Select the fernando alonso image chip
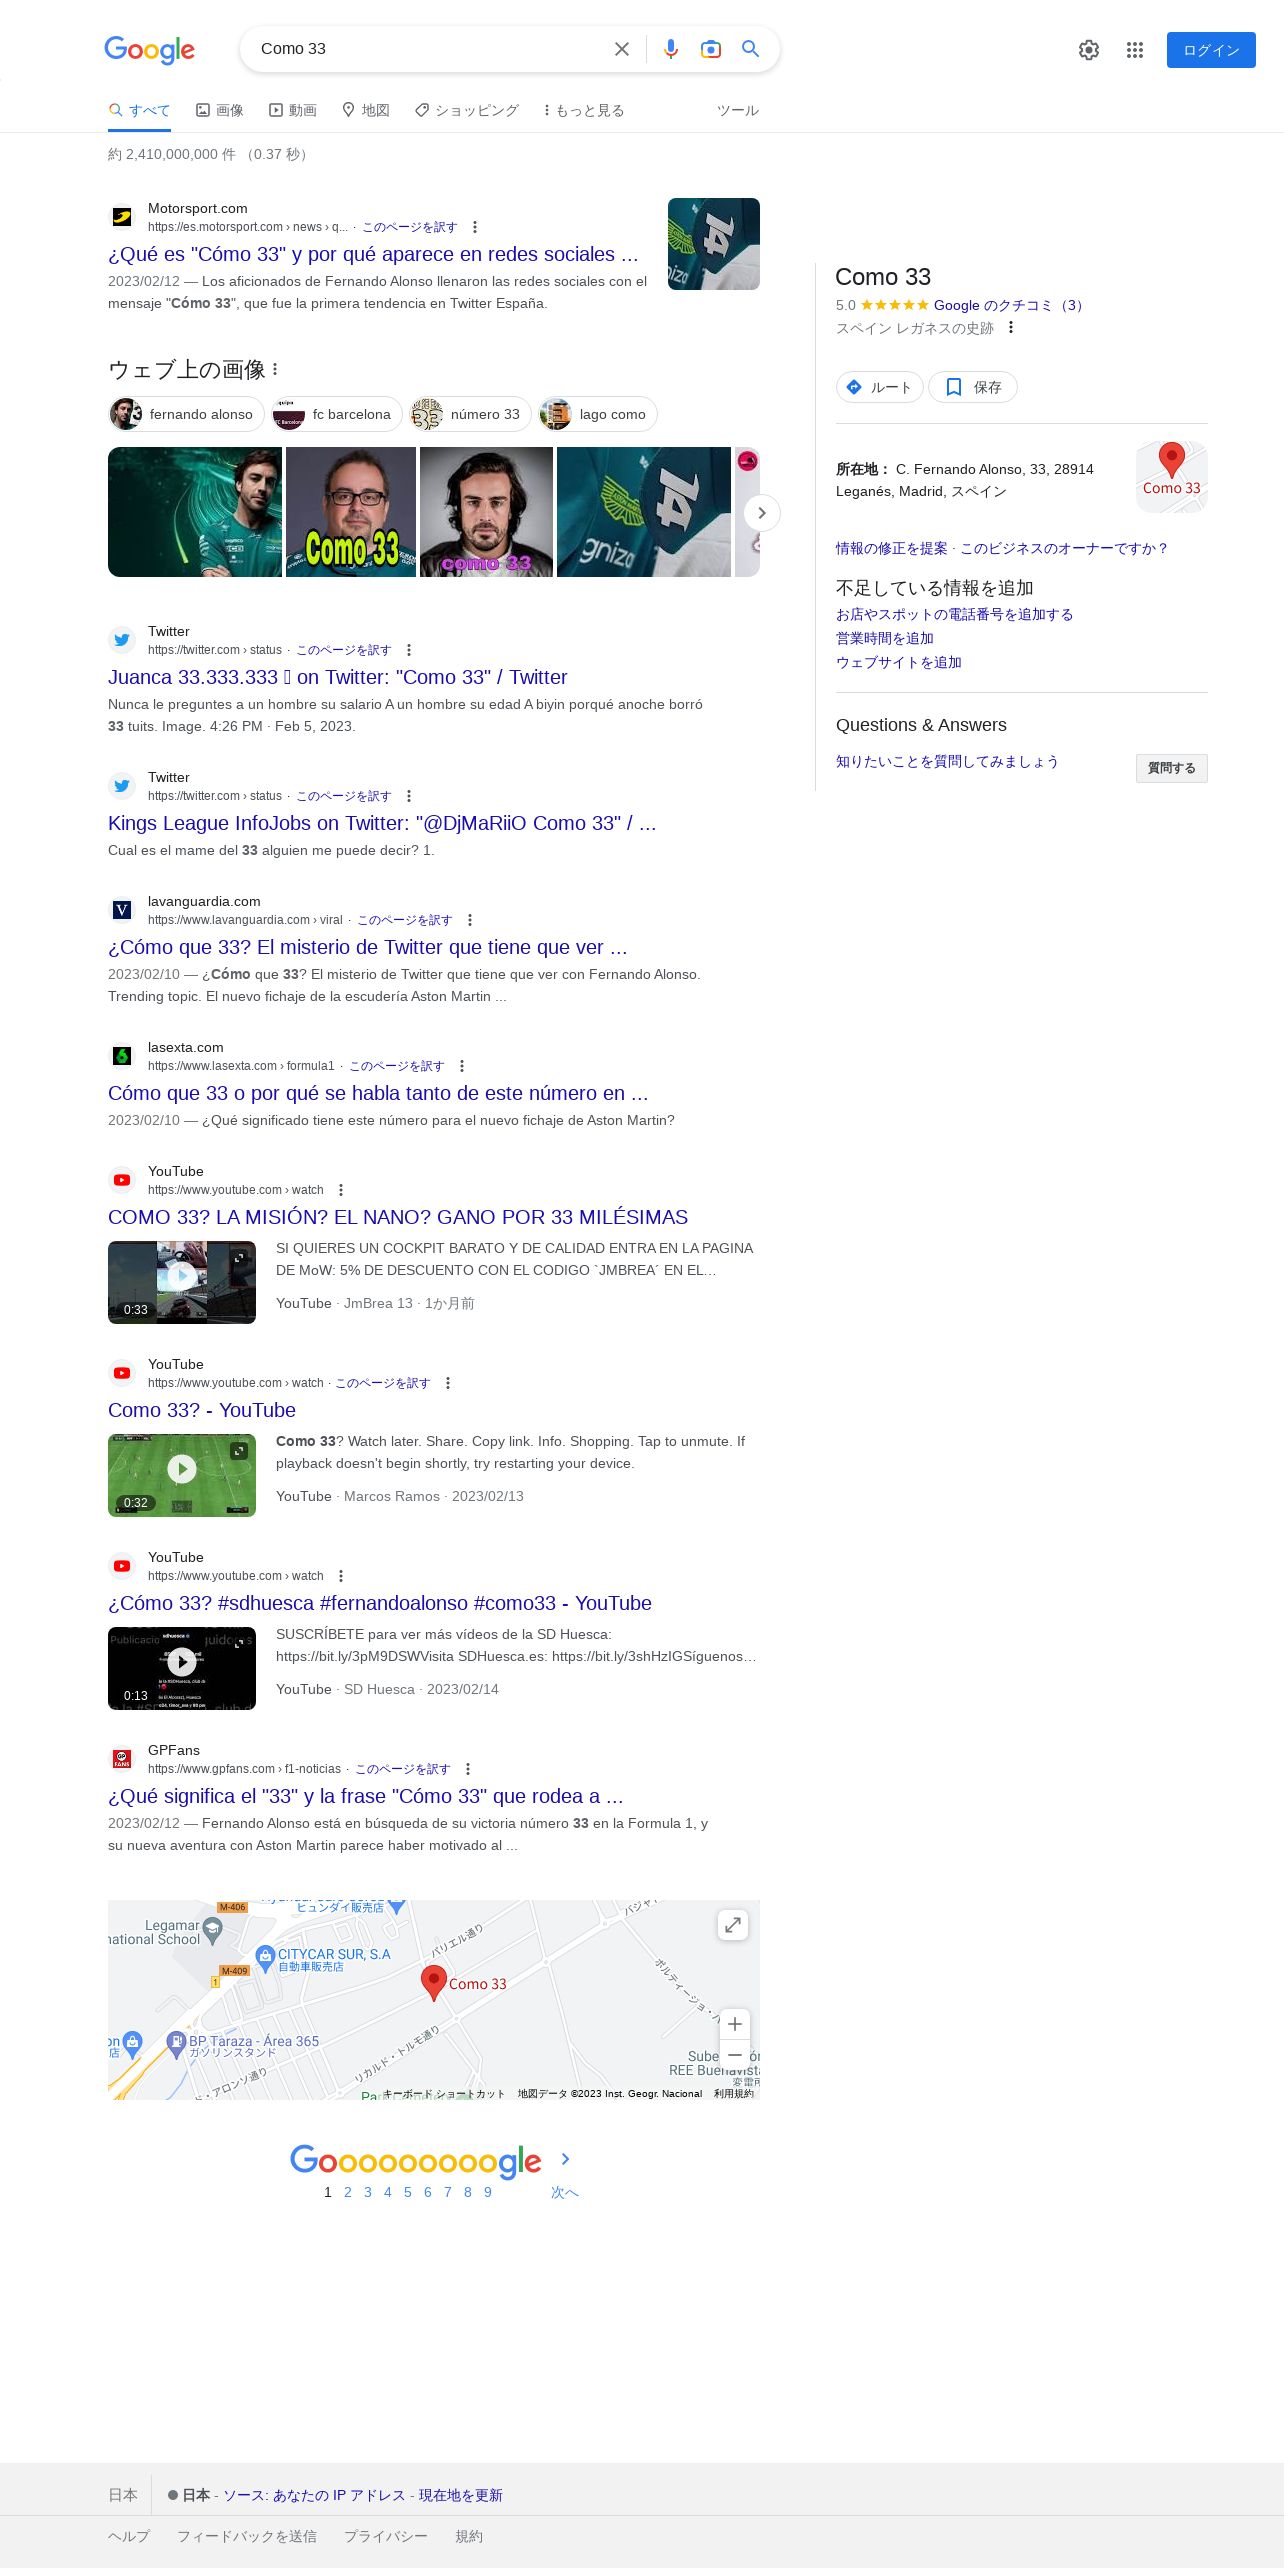 point(186,414)
